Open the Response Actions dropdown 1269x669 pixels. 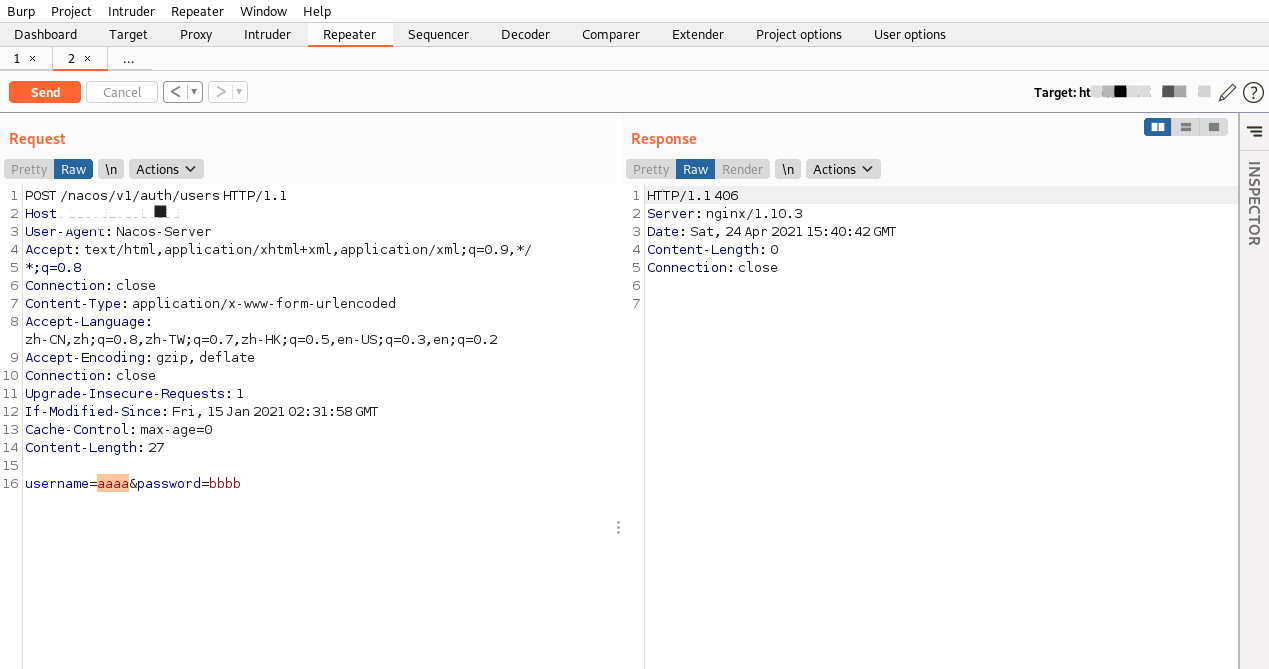(843, 169)
